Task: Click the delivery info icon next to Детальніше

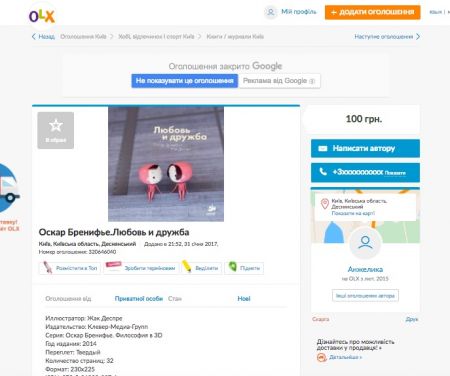Action: [321, 357]
